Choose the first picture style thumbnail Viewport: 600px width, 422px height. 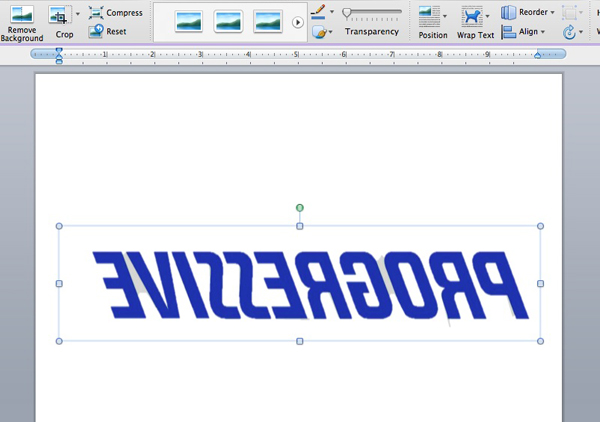[x=189, y=21]
